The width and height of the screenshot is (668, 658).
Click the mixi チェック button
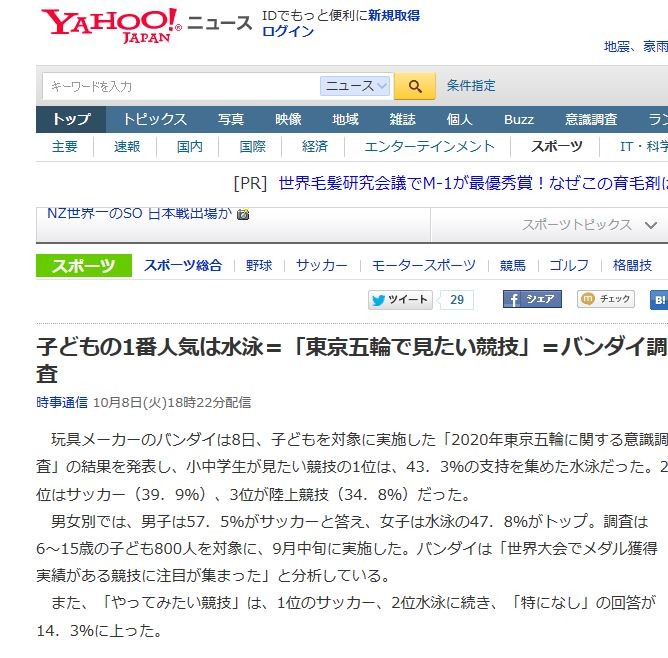[605, 299]
